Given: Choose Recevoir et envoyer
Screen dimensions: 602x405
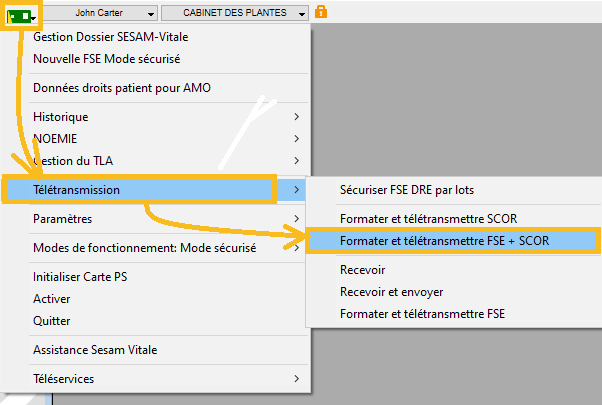Looking at the screenshot, I should pyautogui.click(x=391, y=292).
